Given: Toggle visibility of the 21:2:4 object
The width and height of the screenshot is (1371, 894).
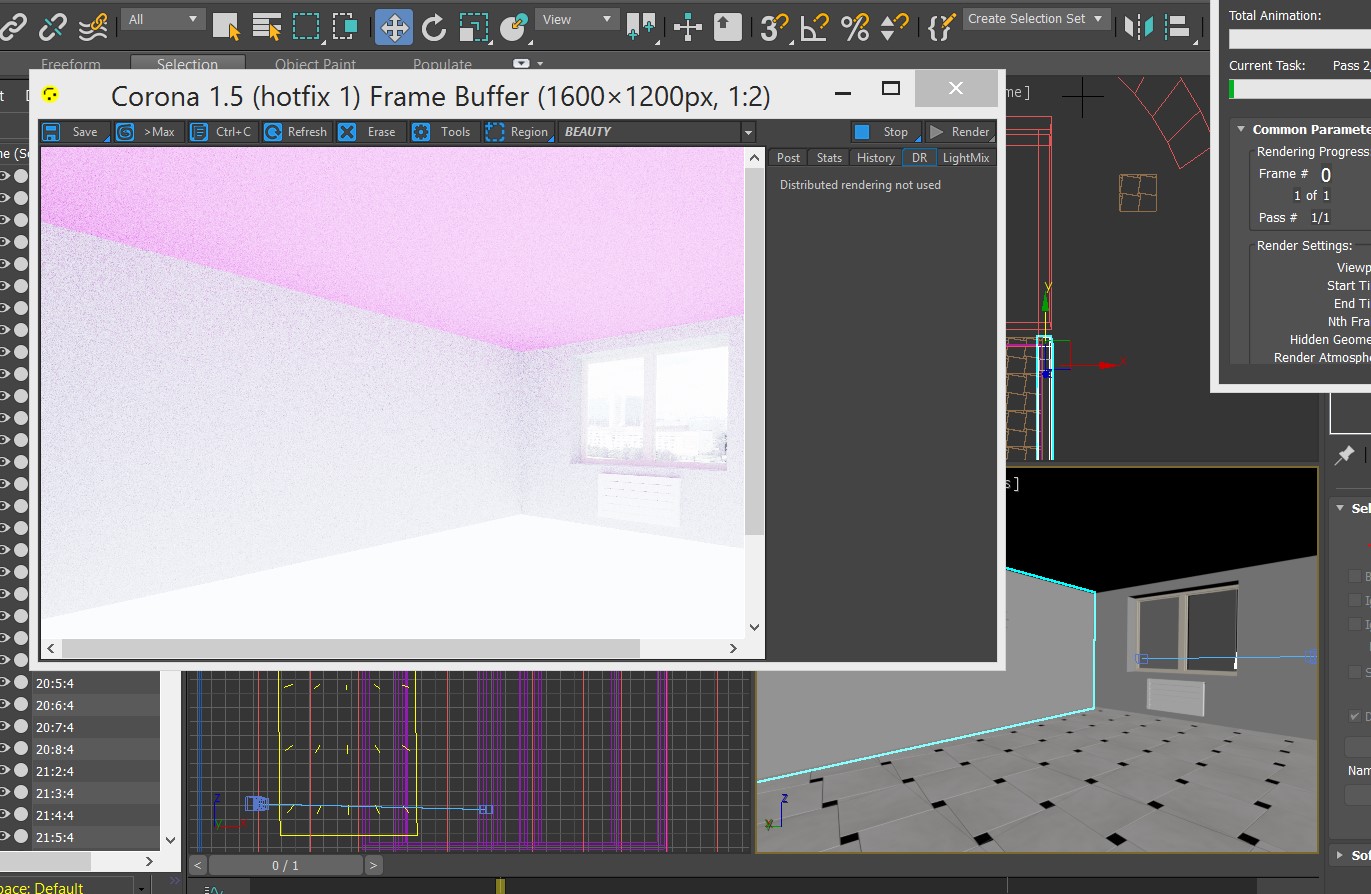Looking at the screenshot, I should [5, 771].
